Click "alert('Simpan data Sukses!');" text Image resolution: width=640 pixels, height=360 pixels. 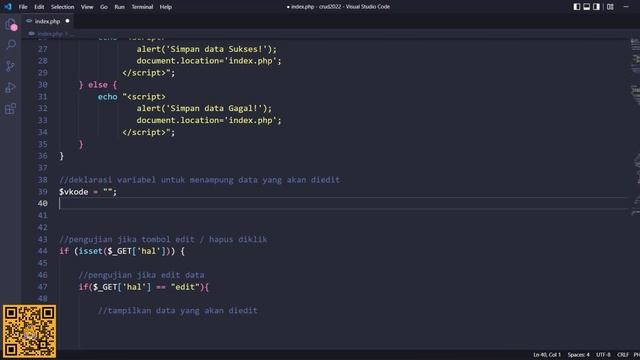(207, 49)
